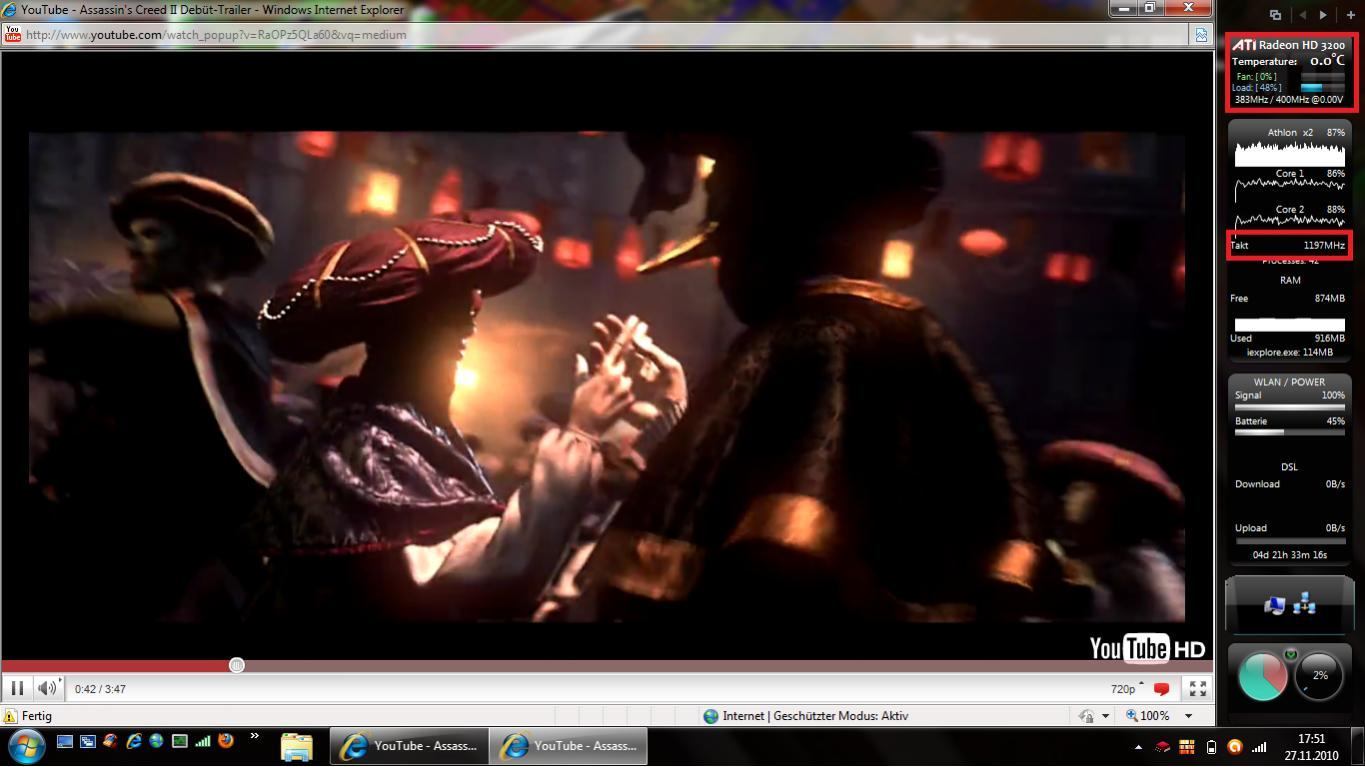Open the firewall brick tray icon
1365x767 pixels.
(x=1187, y=747)
